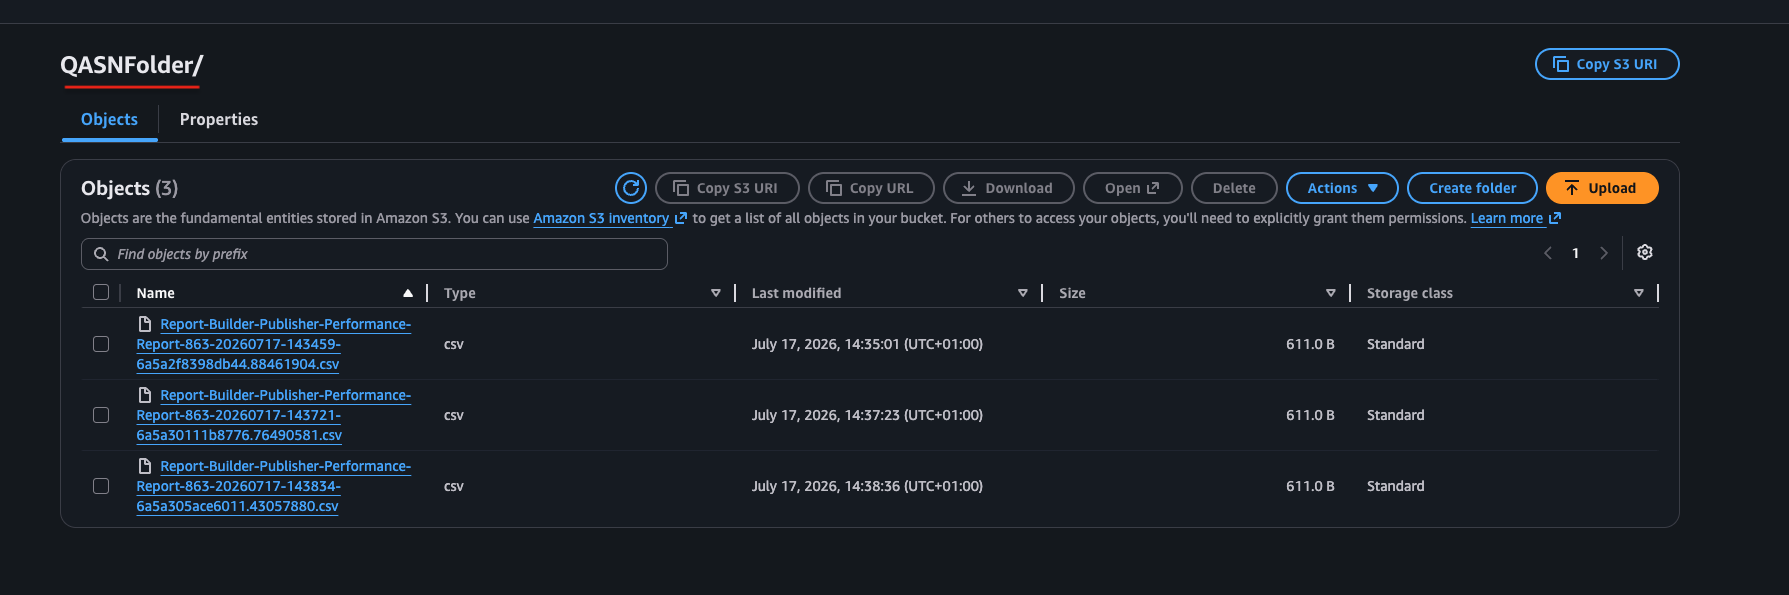The image size is (1789, 595).
Task: Check the box for report 143459 csv
Action: click(101, 344)
